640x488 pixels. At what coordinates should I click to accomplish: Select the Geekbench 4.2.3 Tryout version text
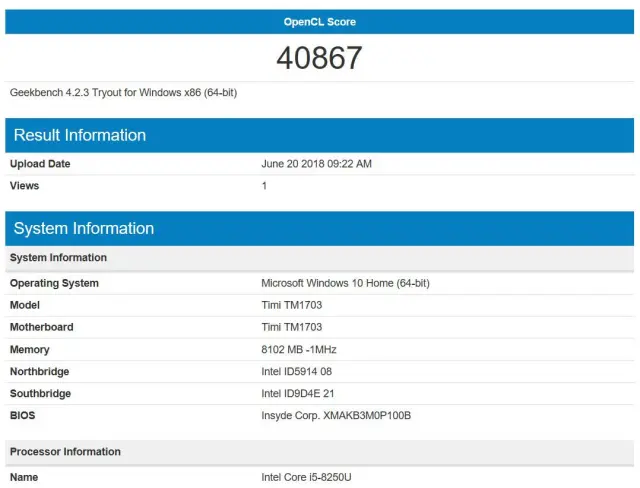tap(123, 92)
